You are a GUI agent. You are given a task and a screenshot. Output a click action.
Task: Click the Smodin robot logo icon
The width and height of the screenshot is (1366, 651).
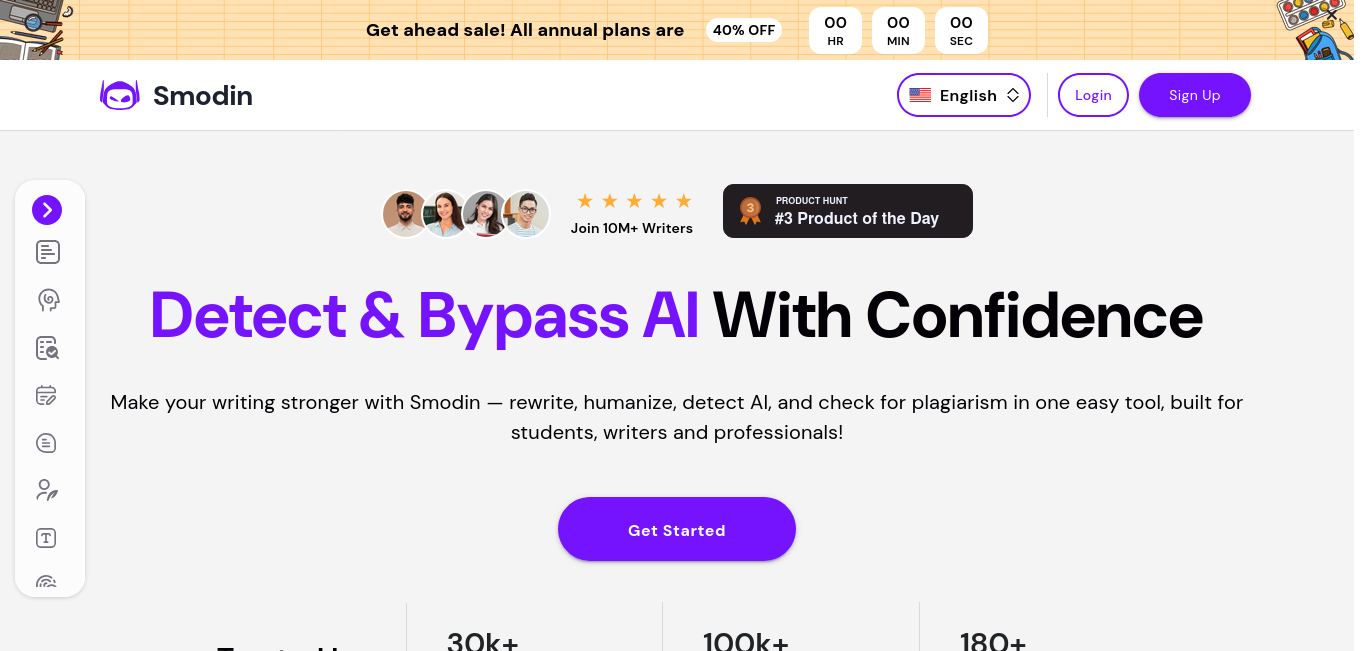pos(120,96)
